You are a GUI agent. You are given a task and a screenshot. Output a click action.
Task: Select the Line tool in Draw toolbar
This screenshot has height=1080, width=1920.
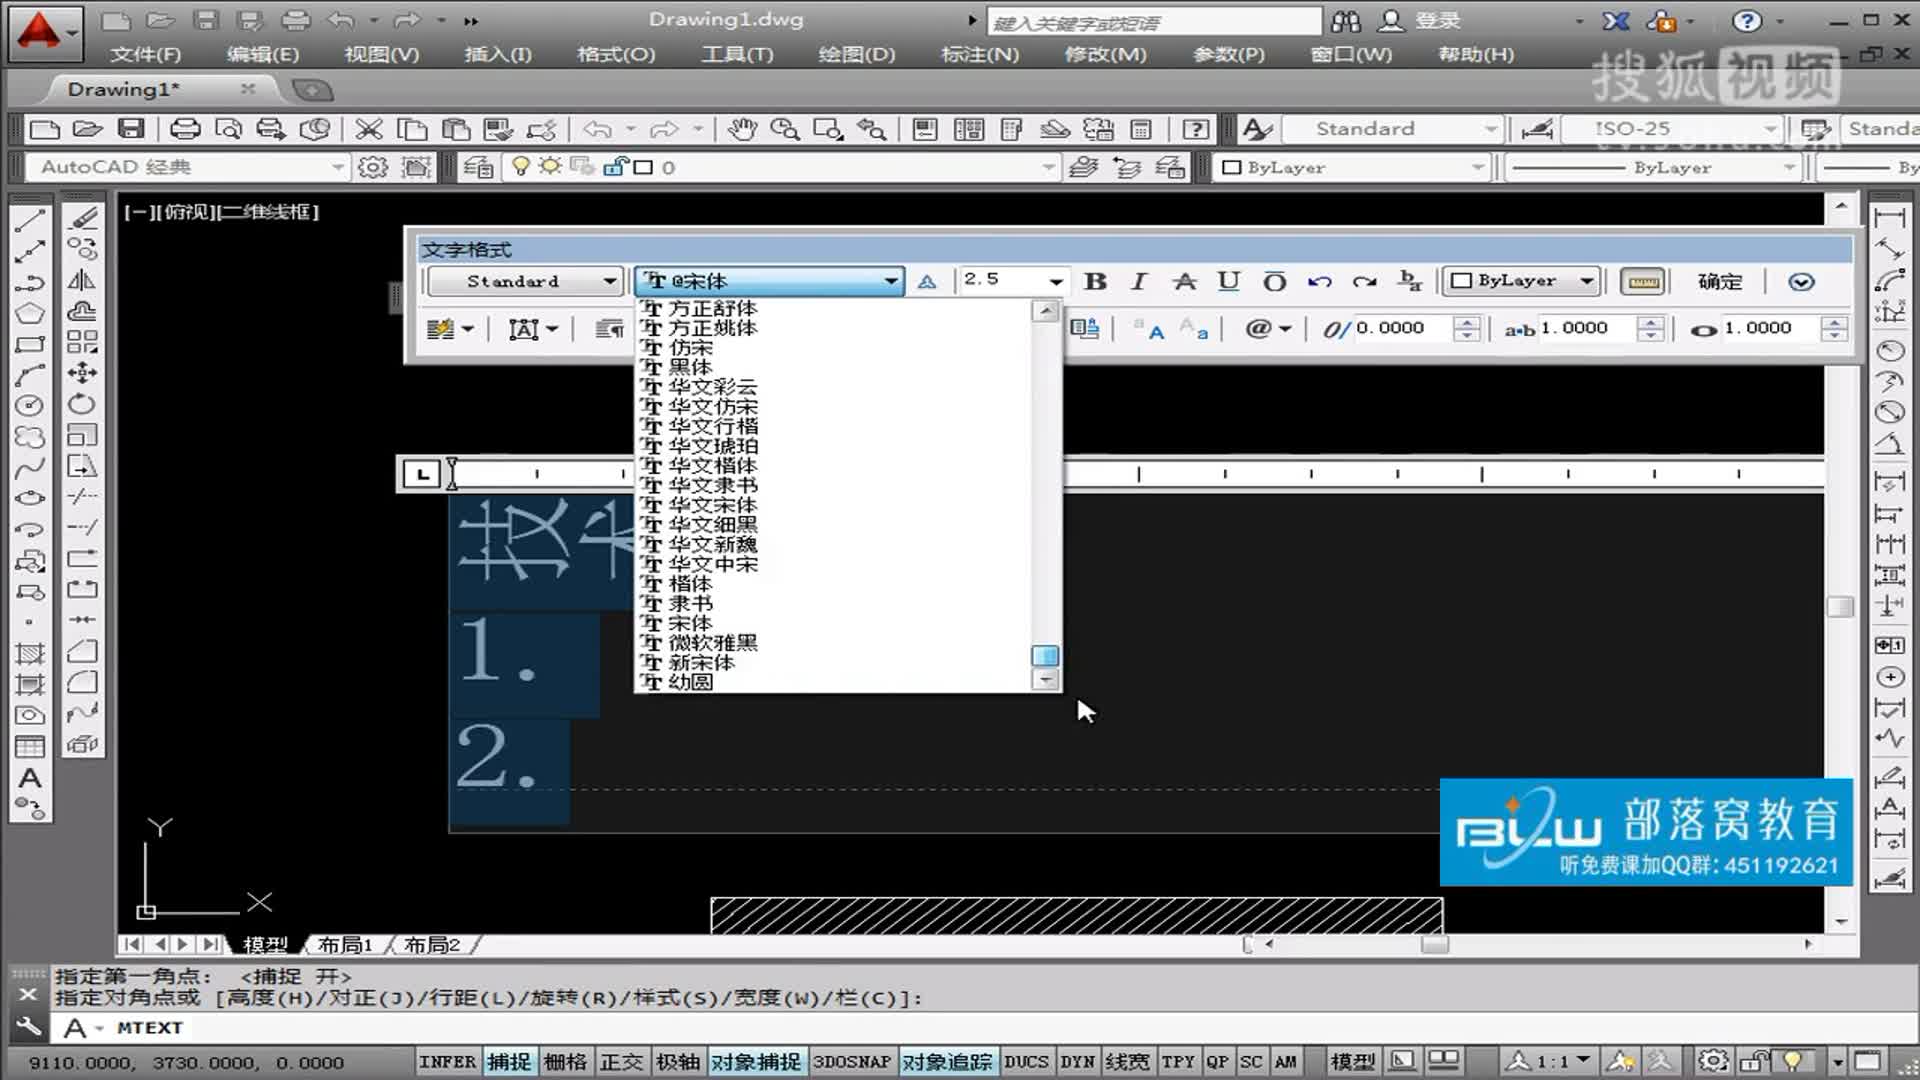pos(30,219)
